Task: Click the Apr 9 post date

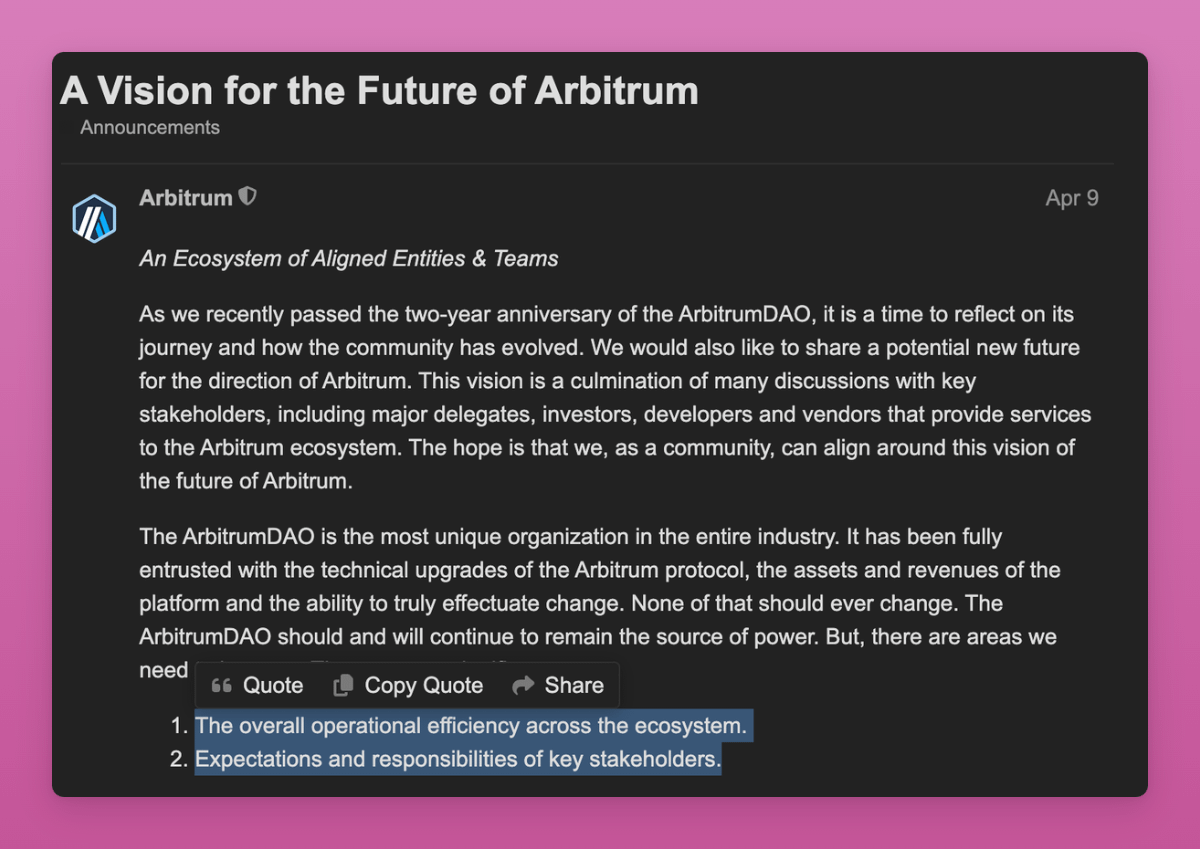Action: coord(1072,198)
